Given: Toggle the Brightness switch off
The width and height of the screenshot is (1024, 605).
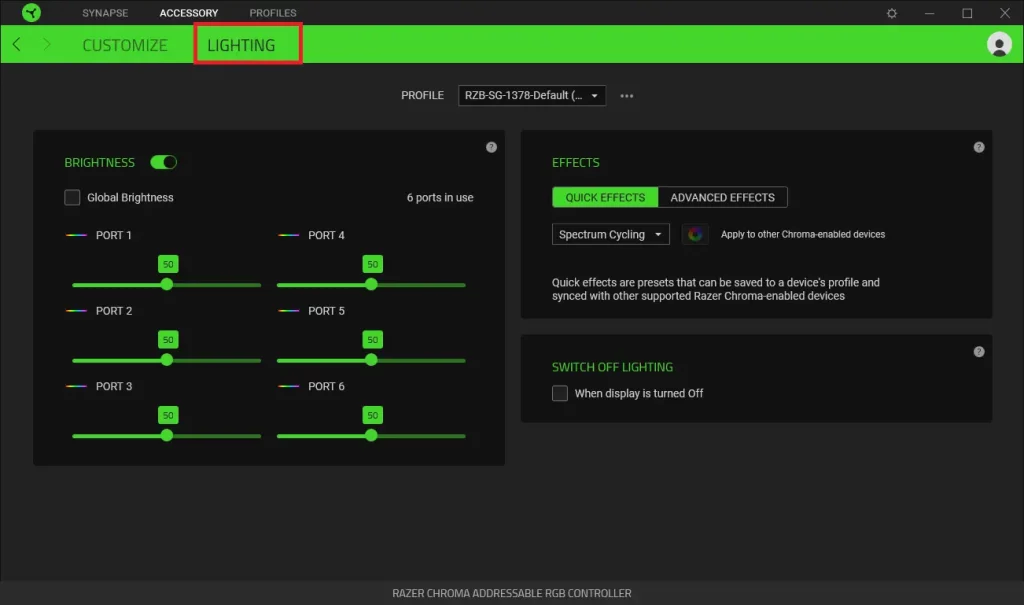Looking at the screenshot, I should [x=163, y=162].
